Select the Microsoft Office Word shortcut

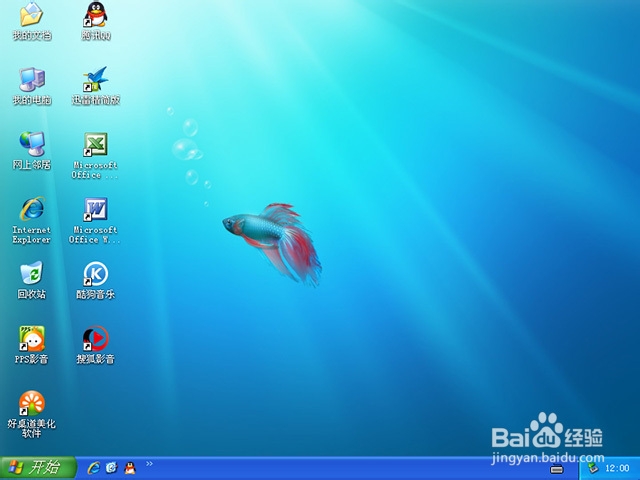[x=95, y=221]
